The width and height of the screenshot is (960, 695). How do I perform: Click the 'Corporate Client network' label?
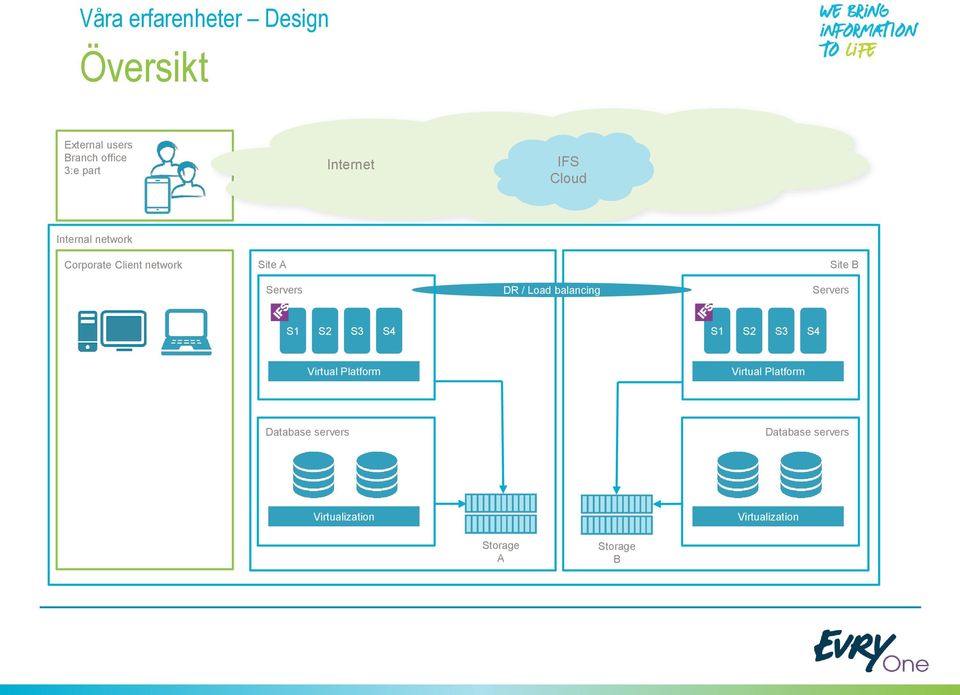[x=123, y=265]
